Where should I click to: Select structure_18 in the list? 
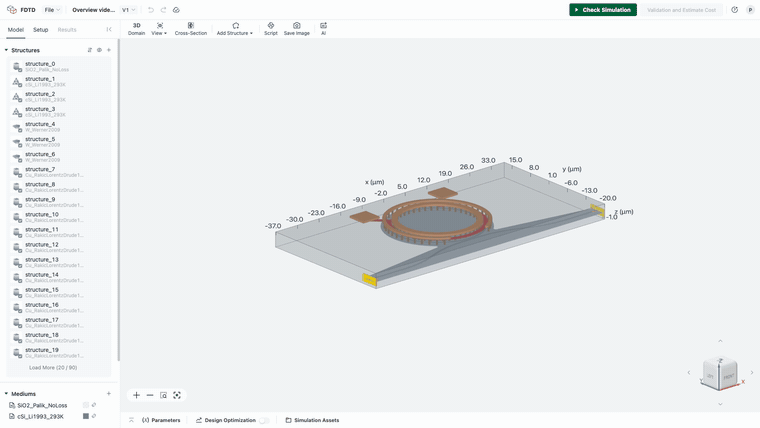[x=59, y=337]
